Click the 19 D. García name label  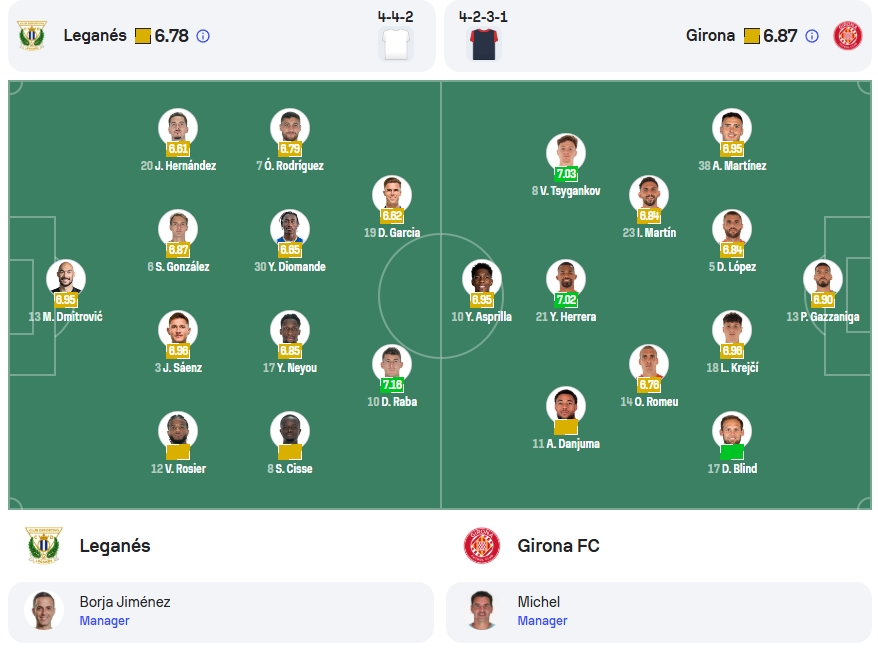pos(392,233)
